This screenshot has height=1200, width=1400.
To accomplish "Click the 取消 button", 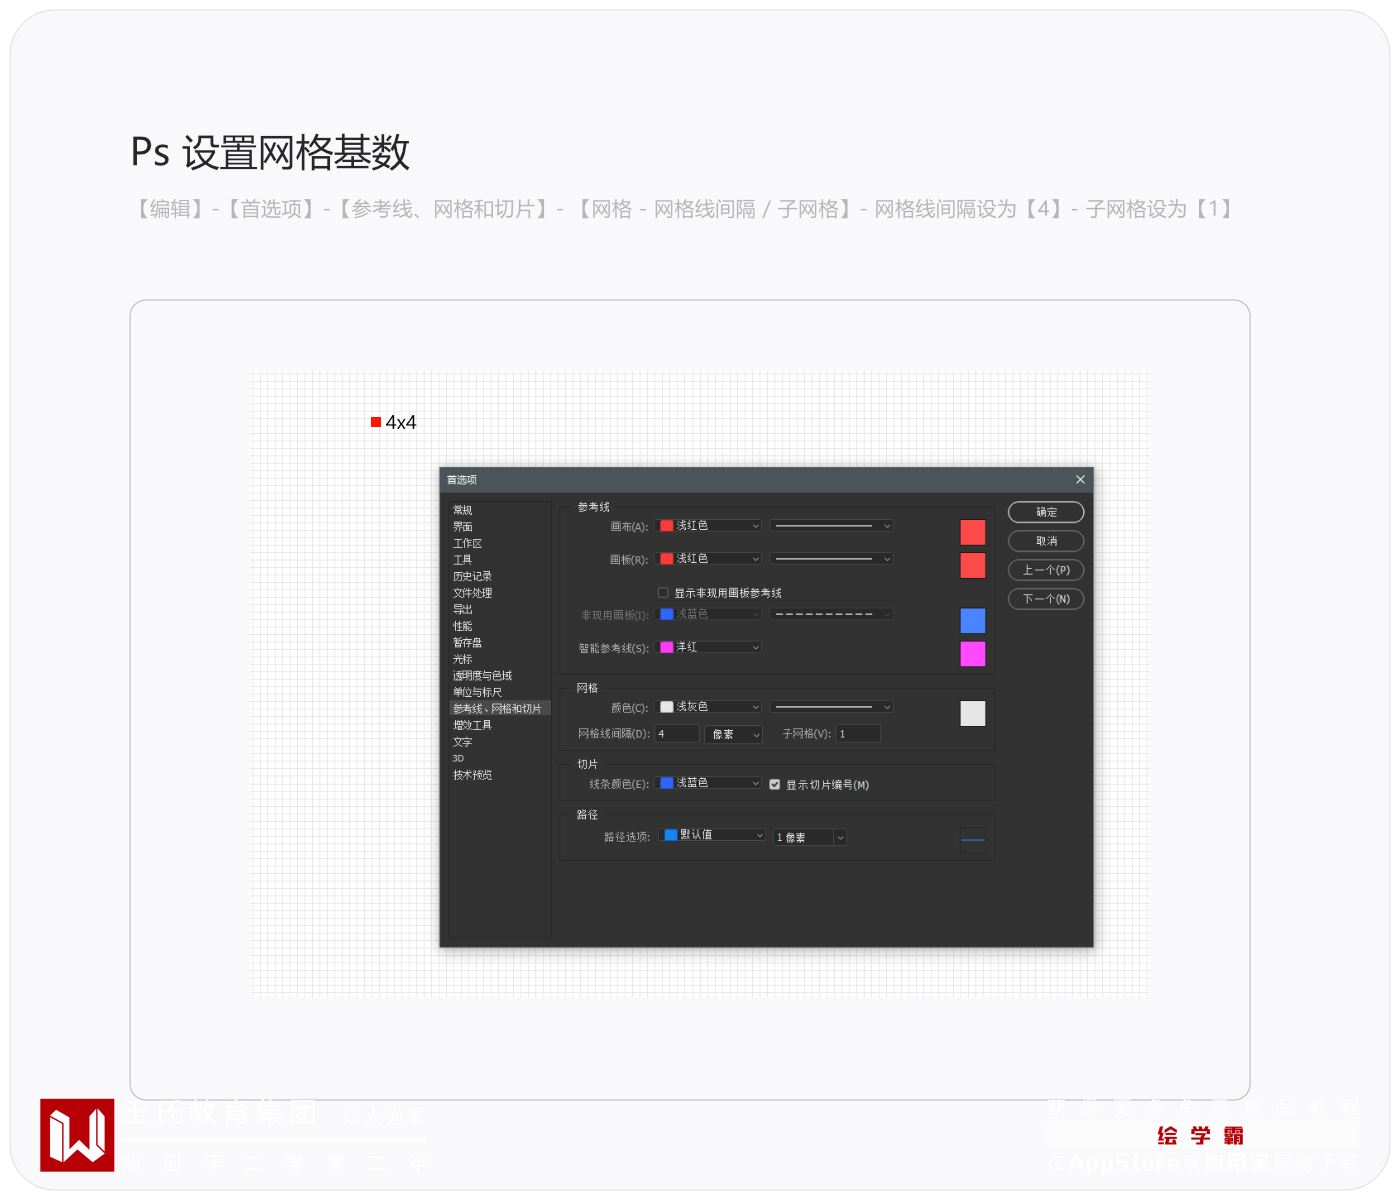I will [x=1046, y=541].
